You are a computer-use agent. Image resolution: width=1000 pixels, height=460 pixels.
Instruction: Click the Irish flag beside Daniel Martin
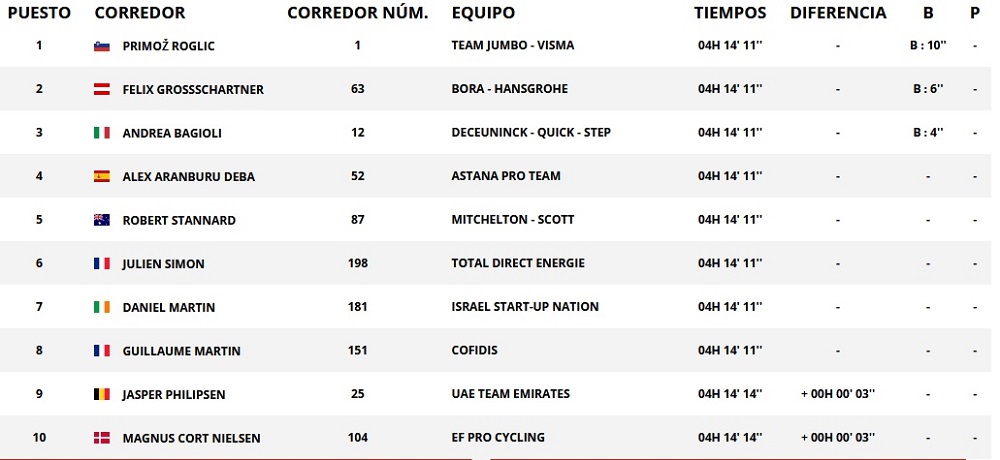[x=101, y=307]
